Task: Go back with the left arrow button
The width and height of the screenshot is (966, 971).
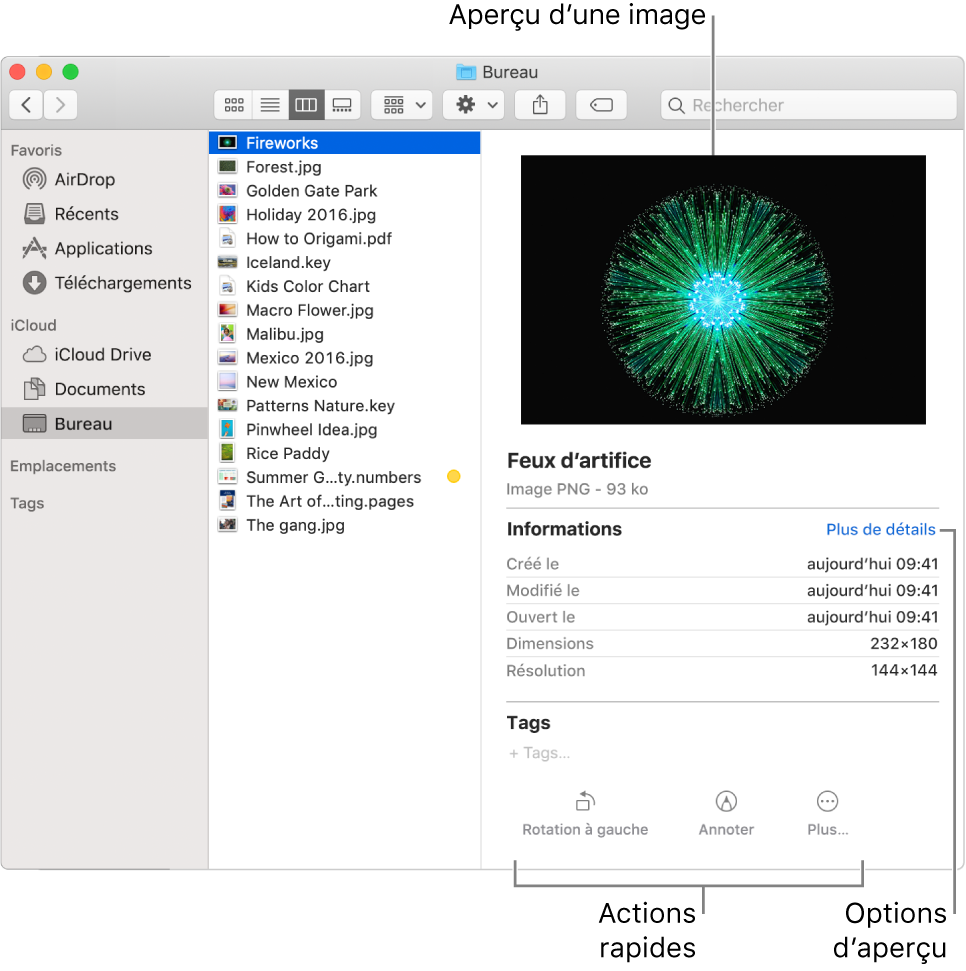Action: pos(26,105)
